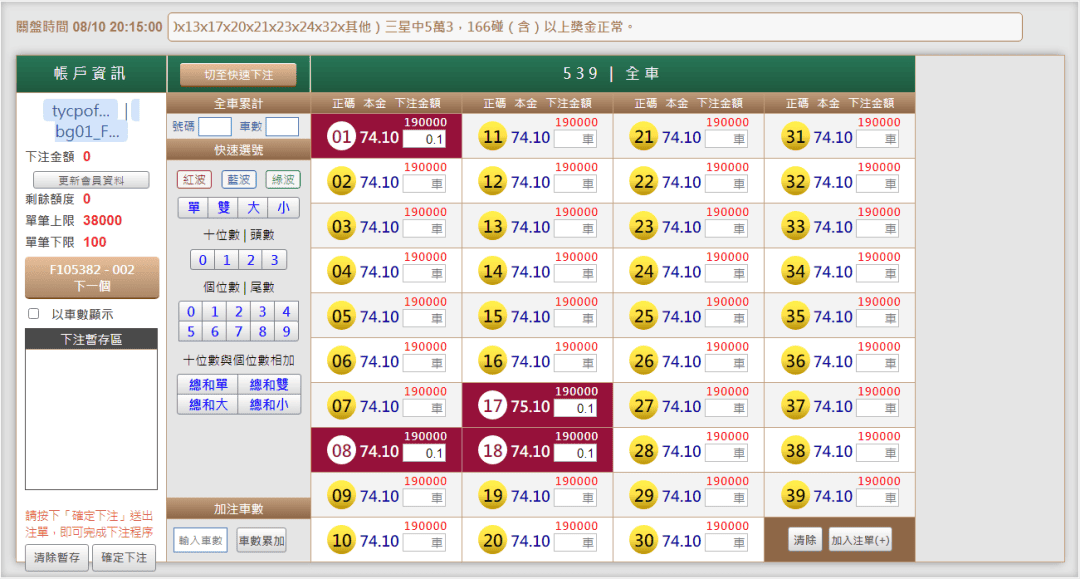Pick the yellow ball numbered 05
The image size is (1080, 579).
coord(342,316)
